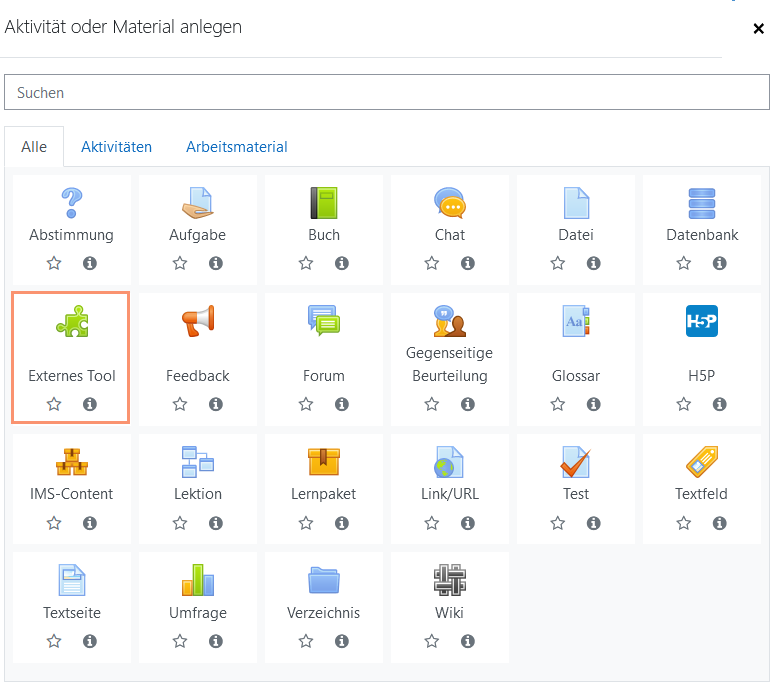Click the Glossar label text

576,376
